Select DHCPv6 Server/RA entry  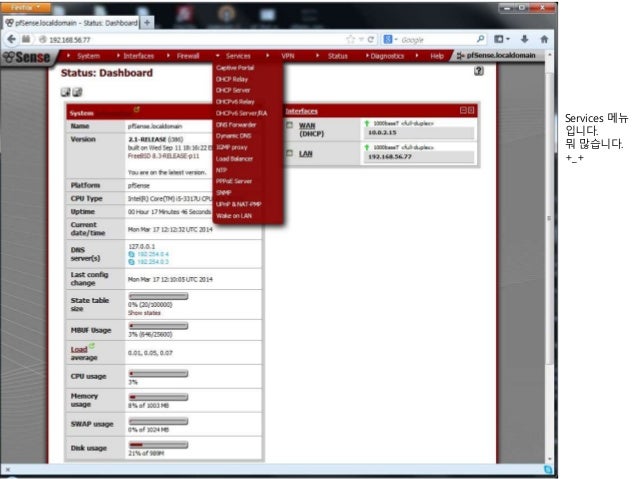(x=242, y=113)
